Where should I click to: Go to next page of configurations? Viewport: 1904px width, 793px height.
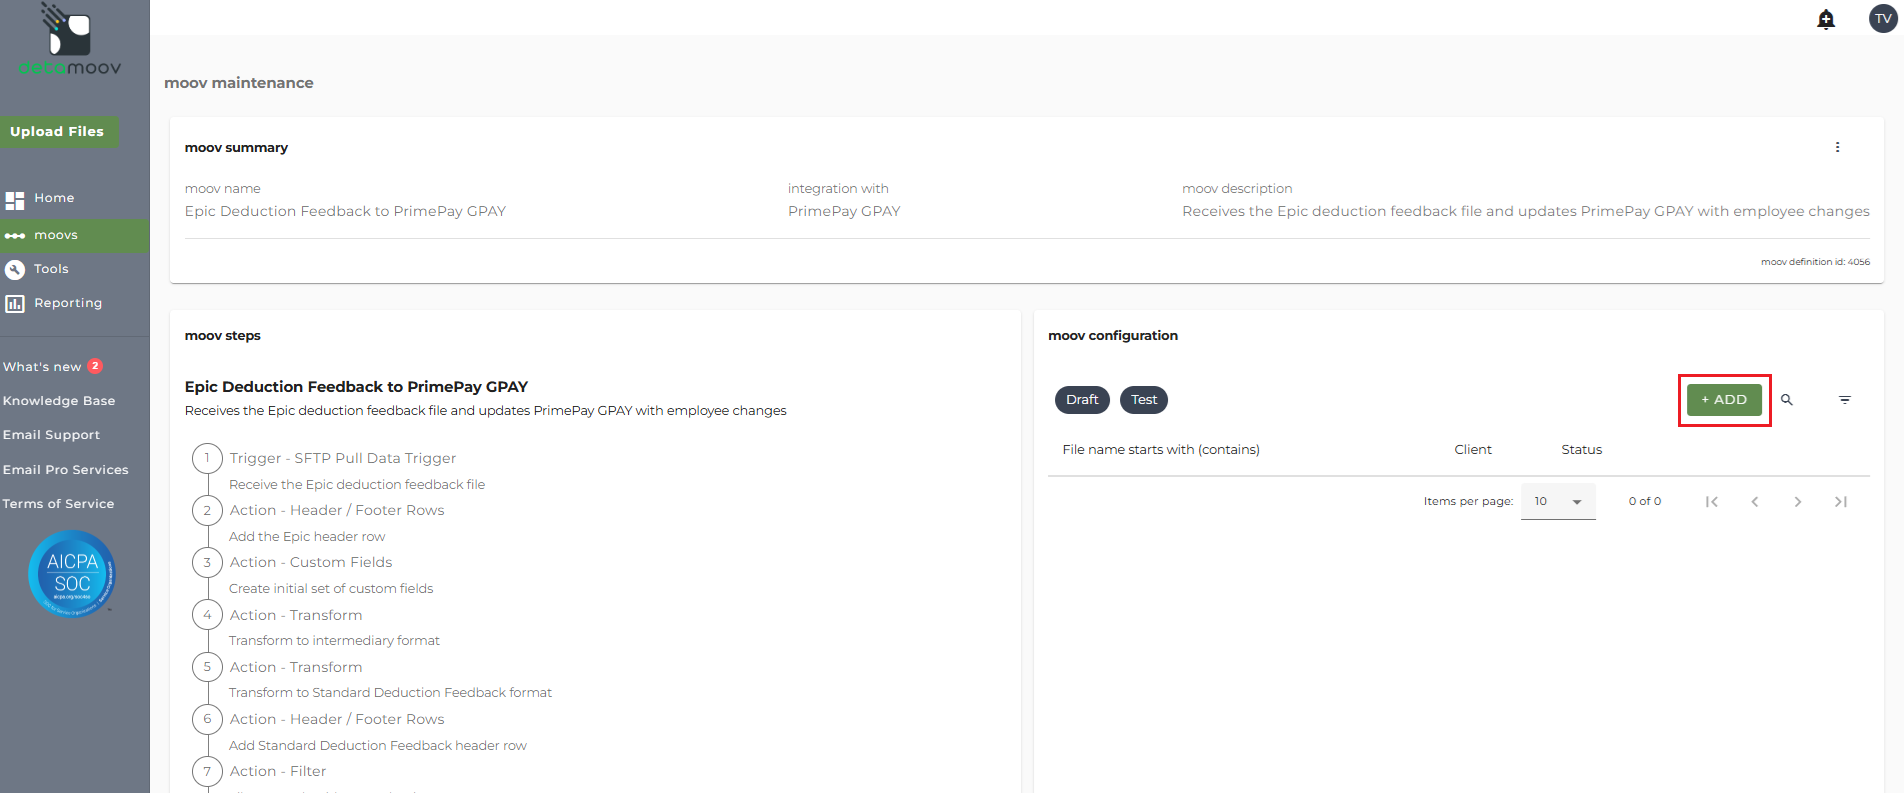[1798, 502]
